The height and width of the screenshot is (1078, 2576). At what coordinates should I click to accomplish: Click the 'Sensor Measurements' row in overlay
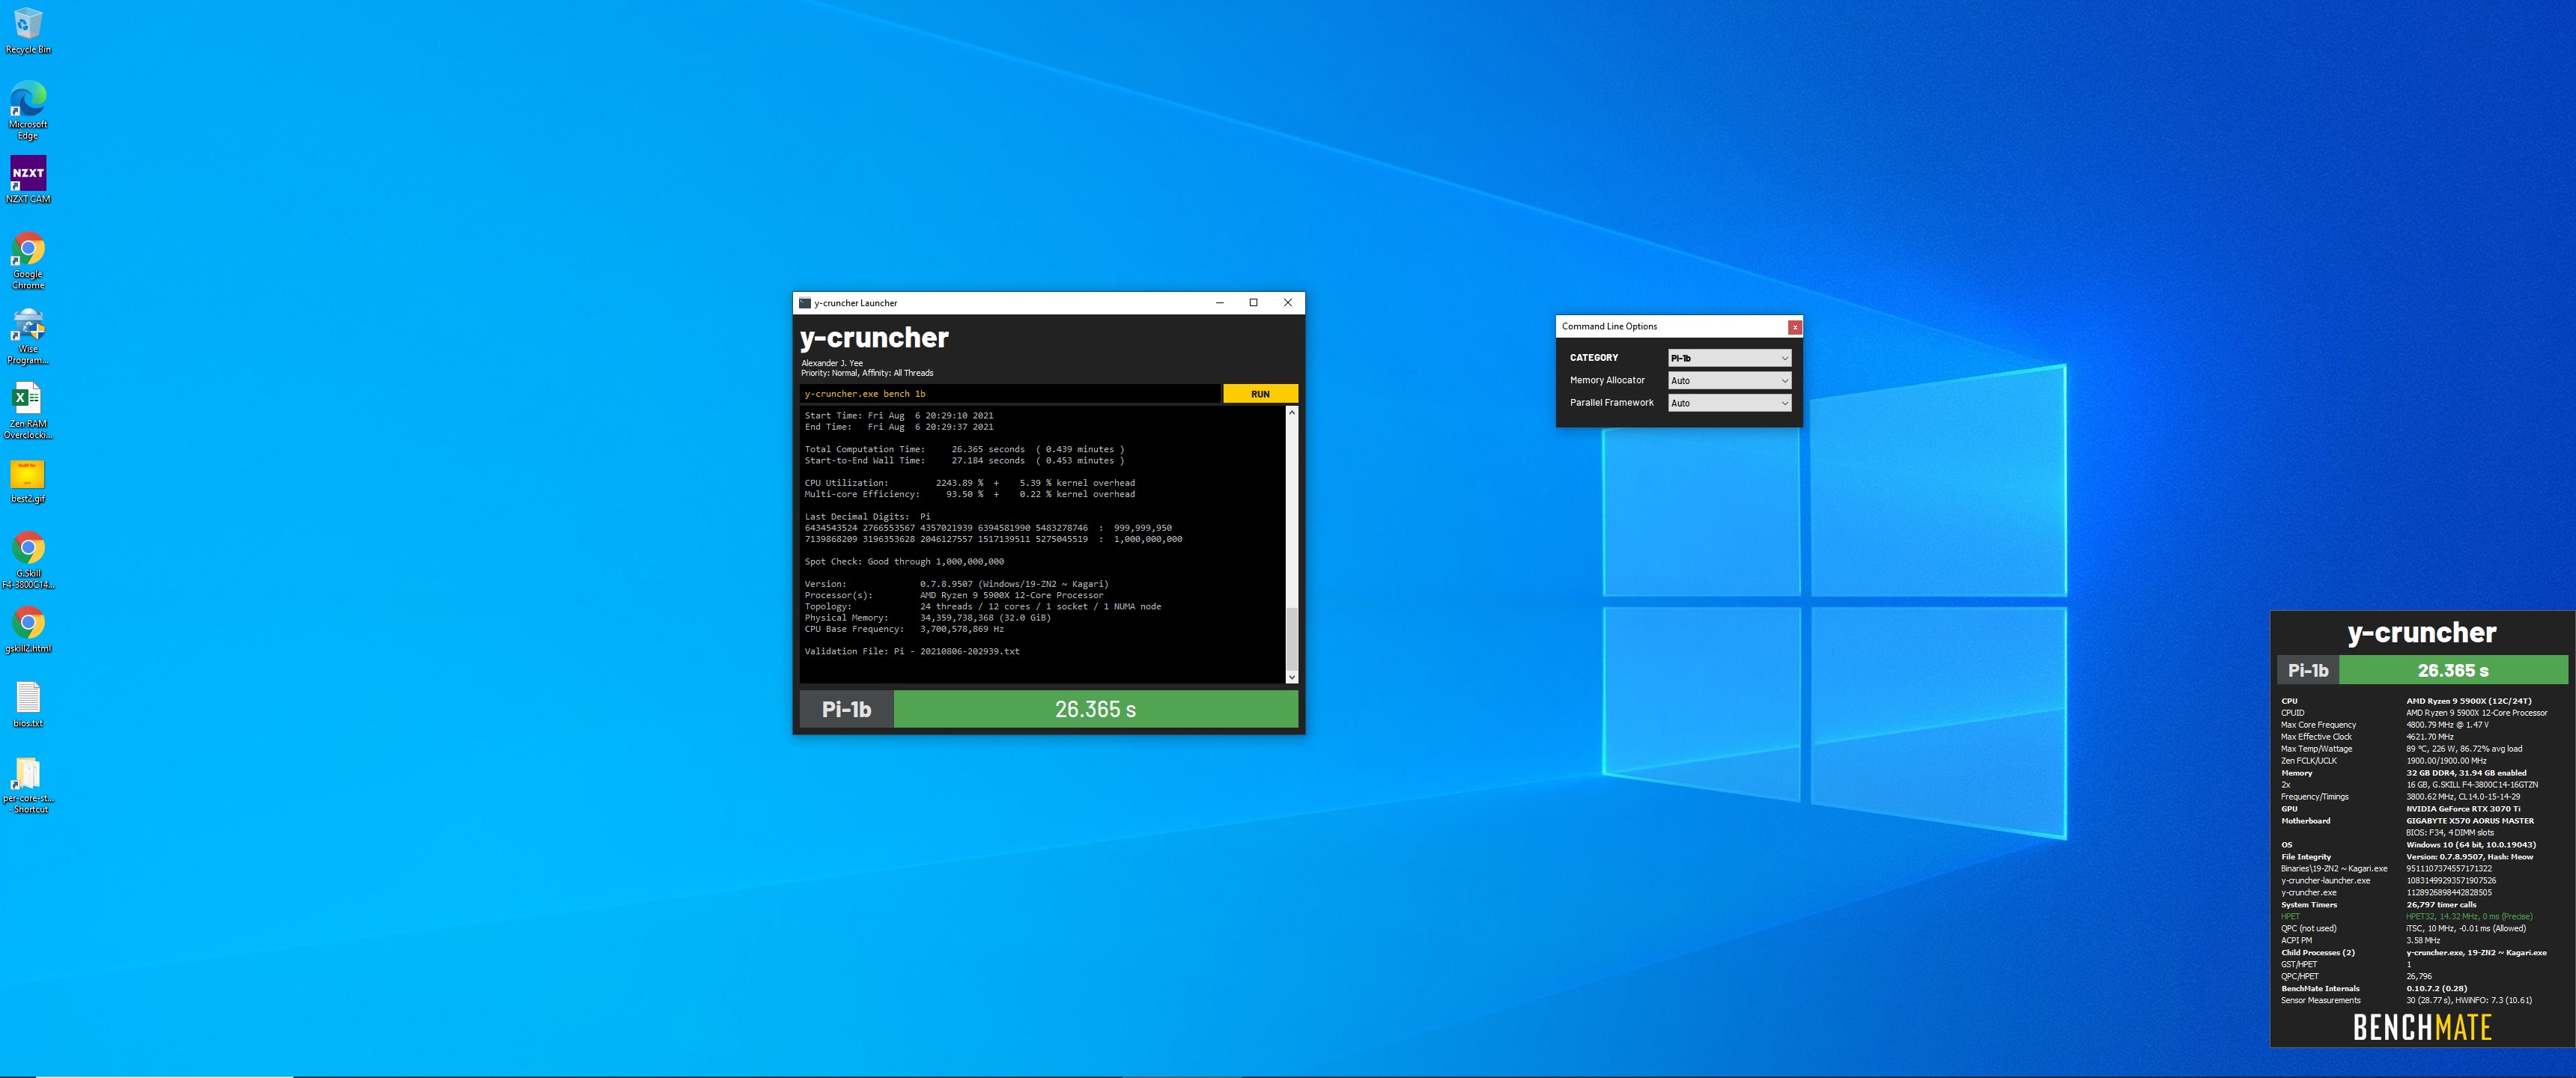[x=2421, y=1001]
